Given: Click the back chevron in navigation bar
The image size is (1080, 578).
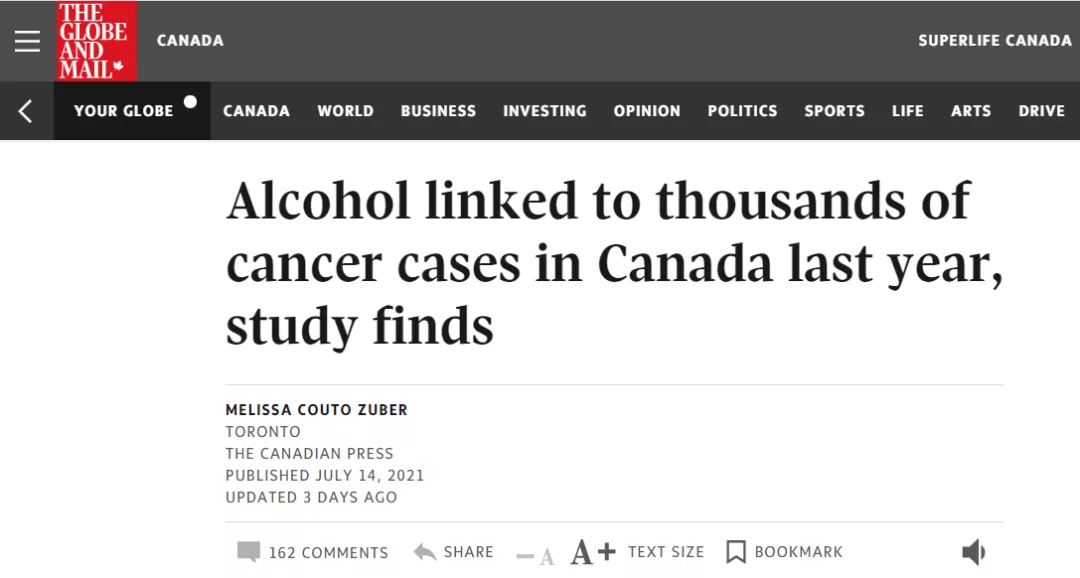Looking at the screenshot, I should (25, 111).
